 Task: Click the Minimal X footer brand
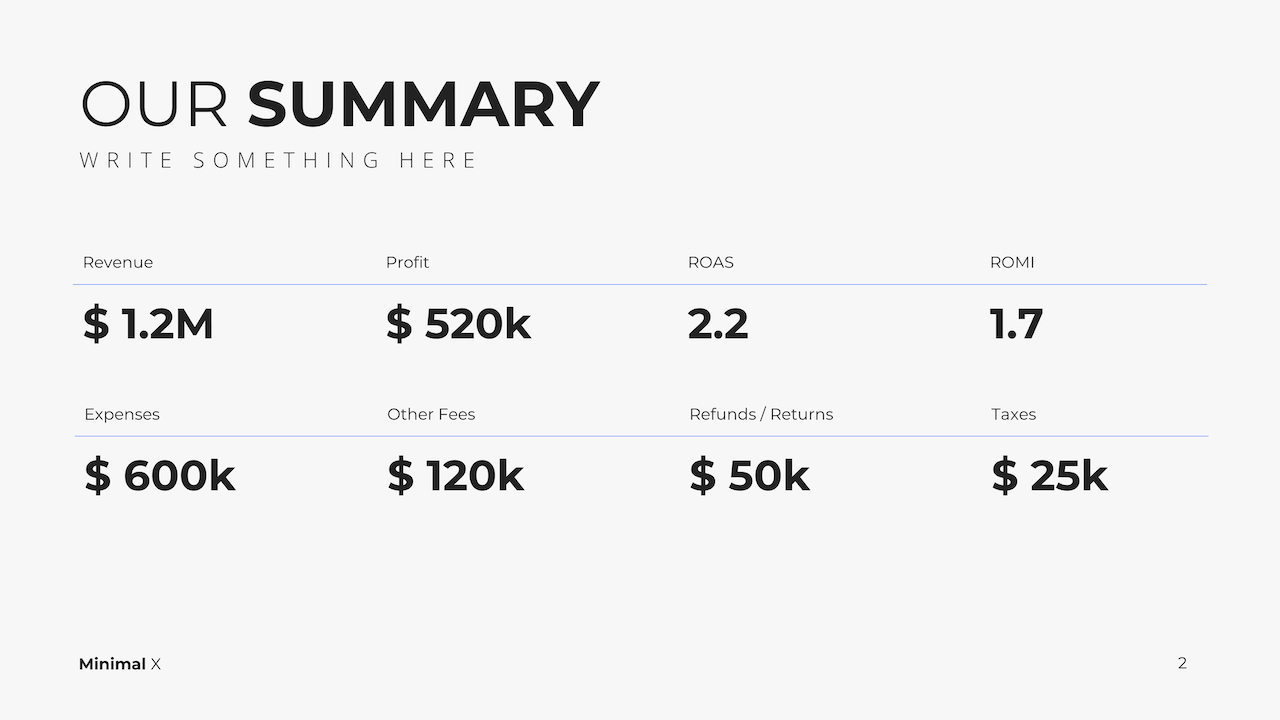coord(120,664)
